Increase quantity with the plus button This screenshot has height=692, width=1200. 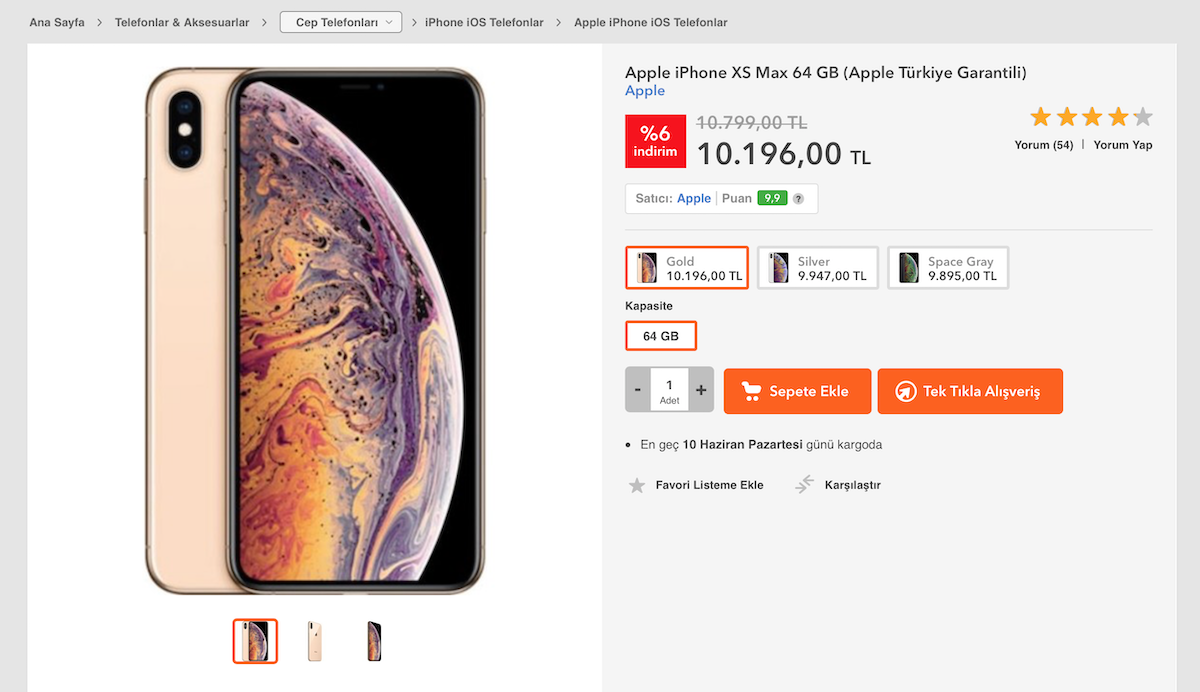coord(701,390)
